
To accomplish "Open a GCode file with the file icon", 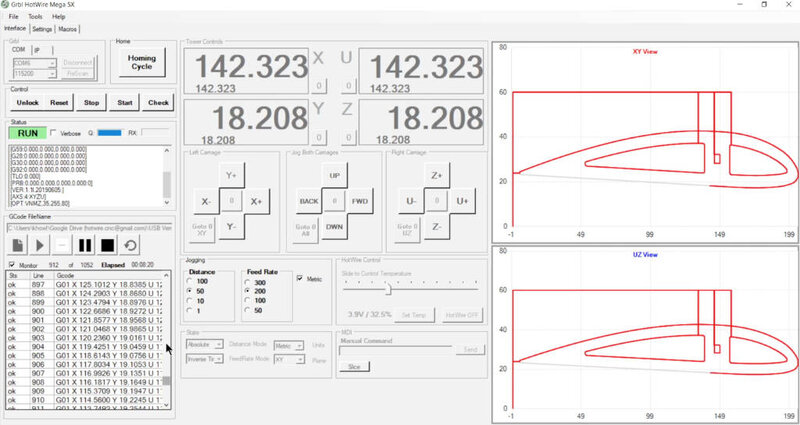I will click(17, 245).
